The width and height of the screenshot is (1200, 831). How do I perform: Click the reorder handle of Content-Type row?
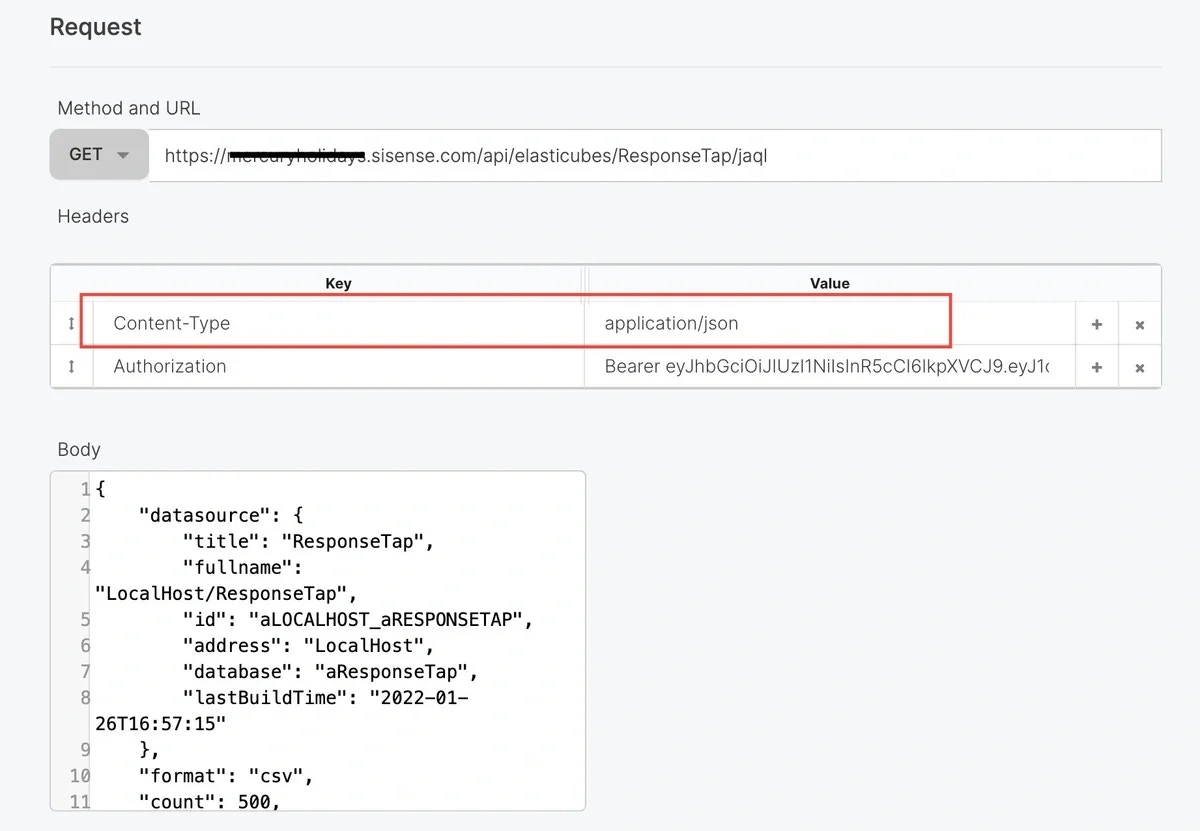tap(71, 324)
